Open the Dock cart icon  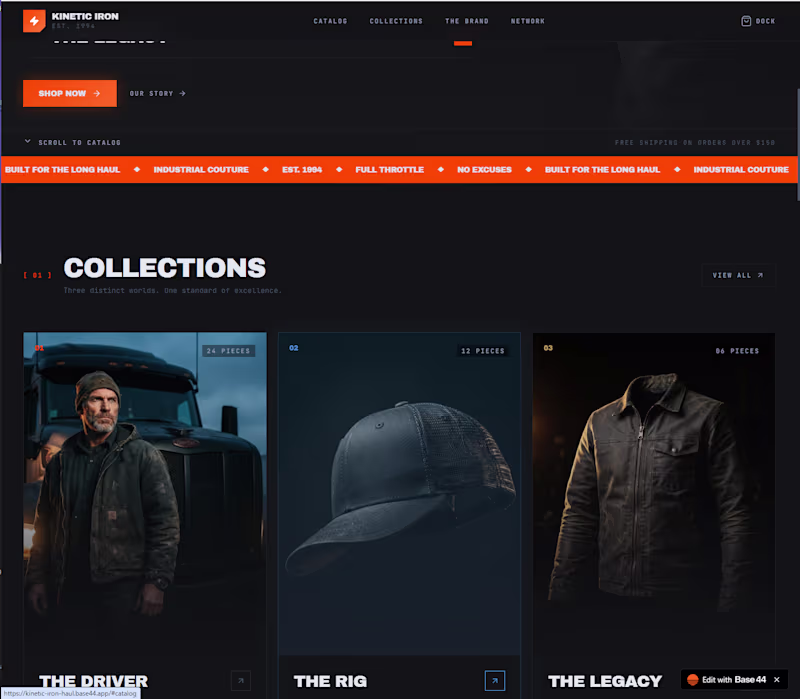746,21
